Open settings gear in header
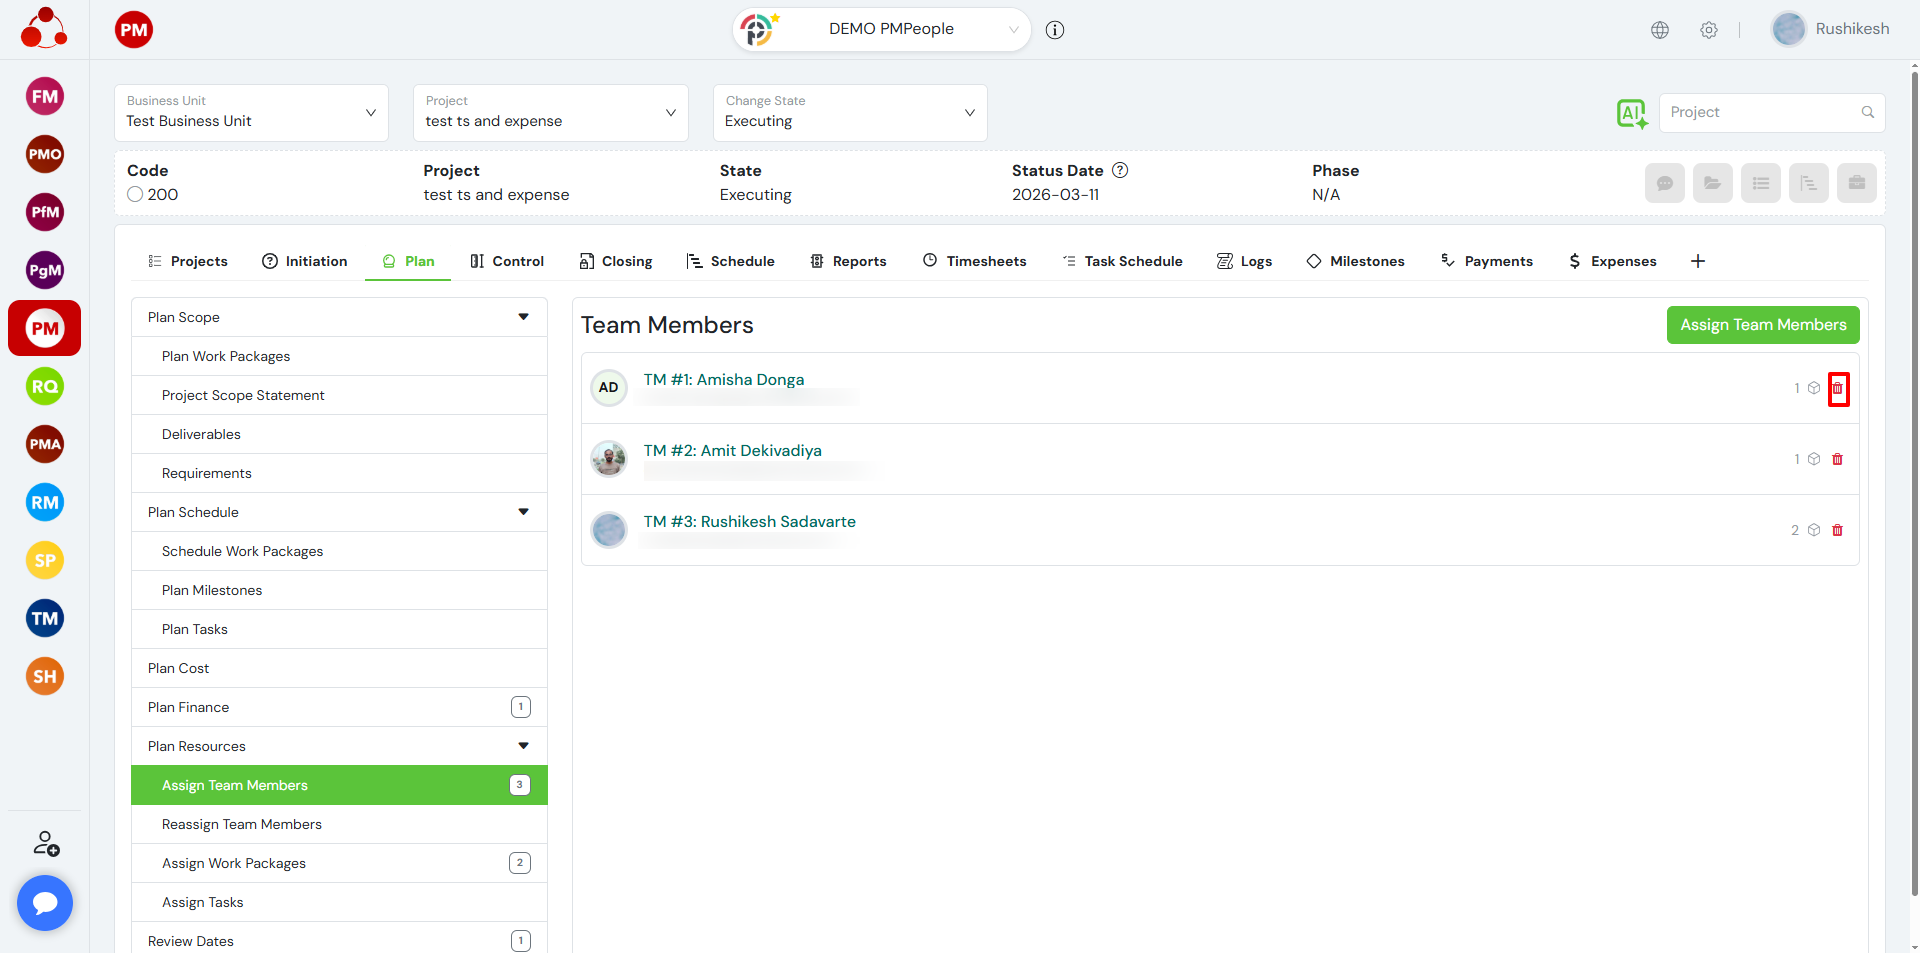Screen dimensions: 1920x953 (1709, 30)
